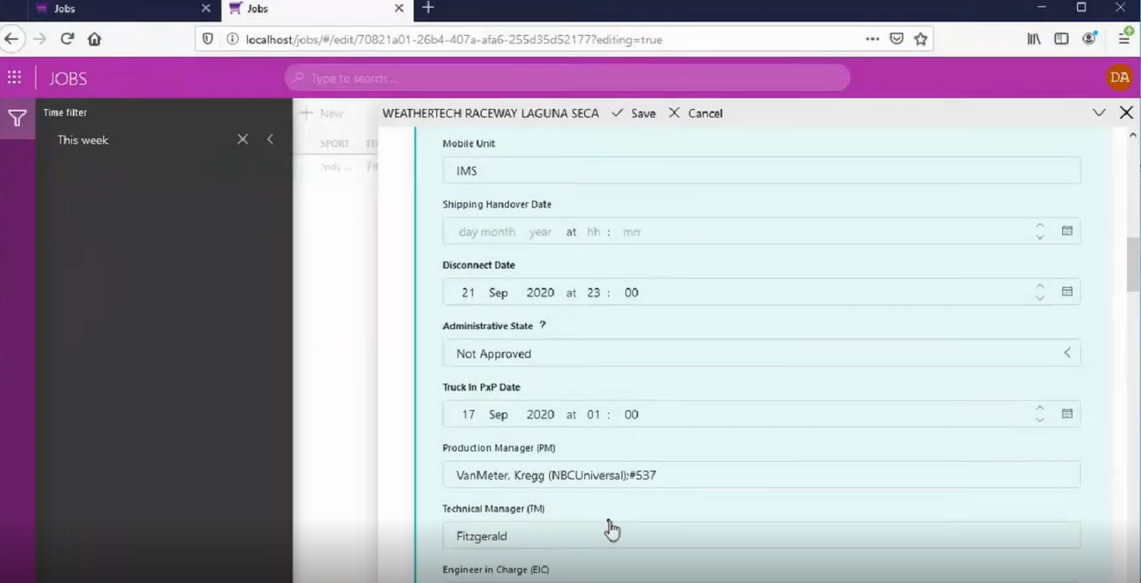Click the browser address bar URL
The height and width of the screenshot is (583, 1141).
pyautogui.click(x=454, y=40)
